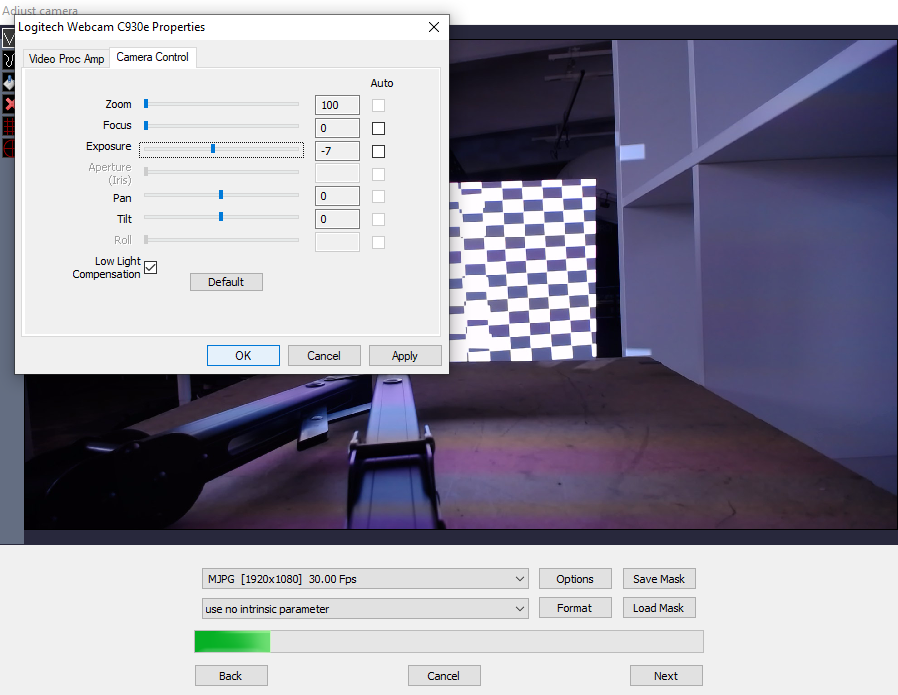The height and width of the screenshot is (695, 898).
Task: Enable the Auto checkbox for Focus
Action: coord(378,128)
